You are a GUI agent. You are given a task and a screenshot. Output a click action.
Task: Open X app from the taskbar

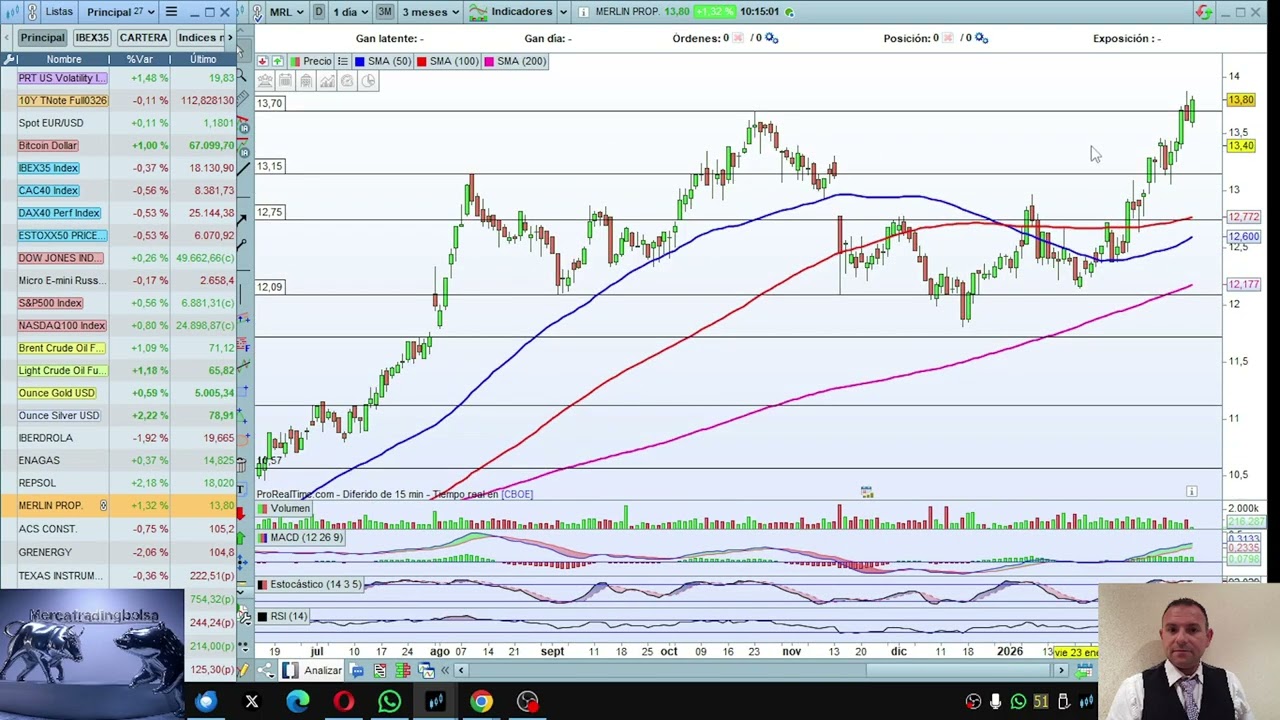click(x=252, y=701)
